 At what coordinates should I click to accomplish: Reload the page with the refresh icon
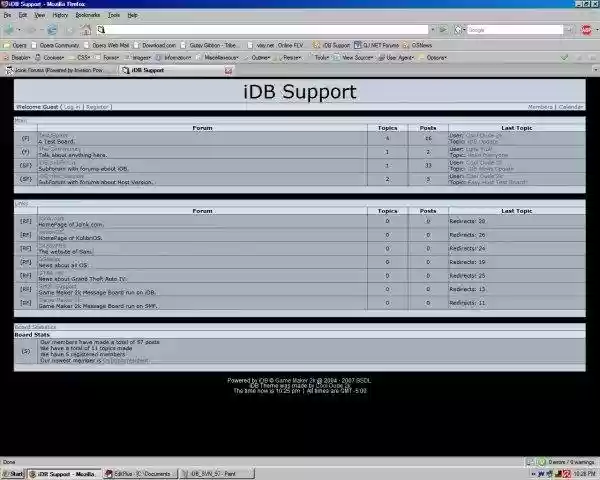52,29
